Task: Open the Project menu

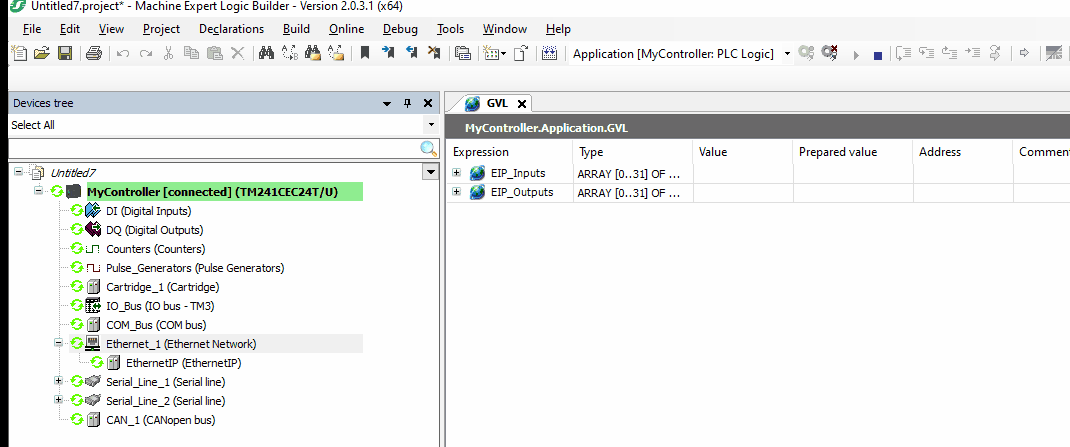Action: tap(162, 29)
